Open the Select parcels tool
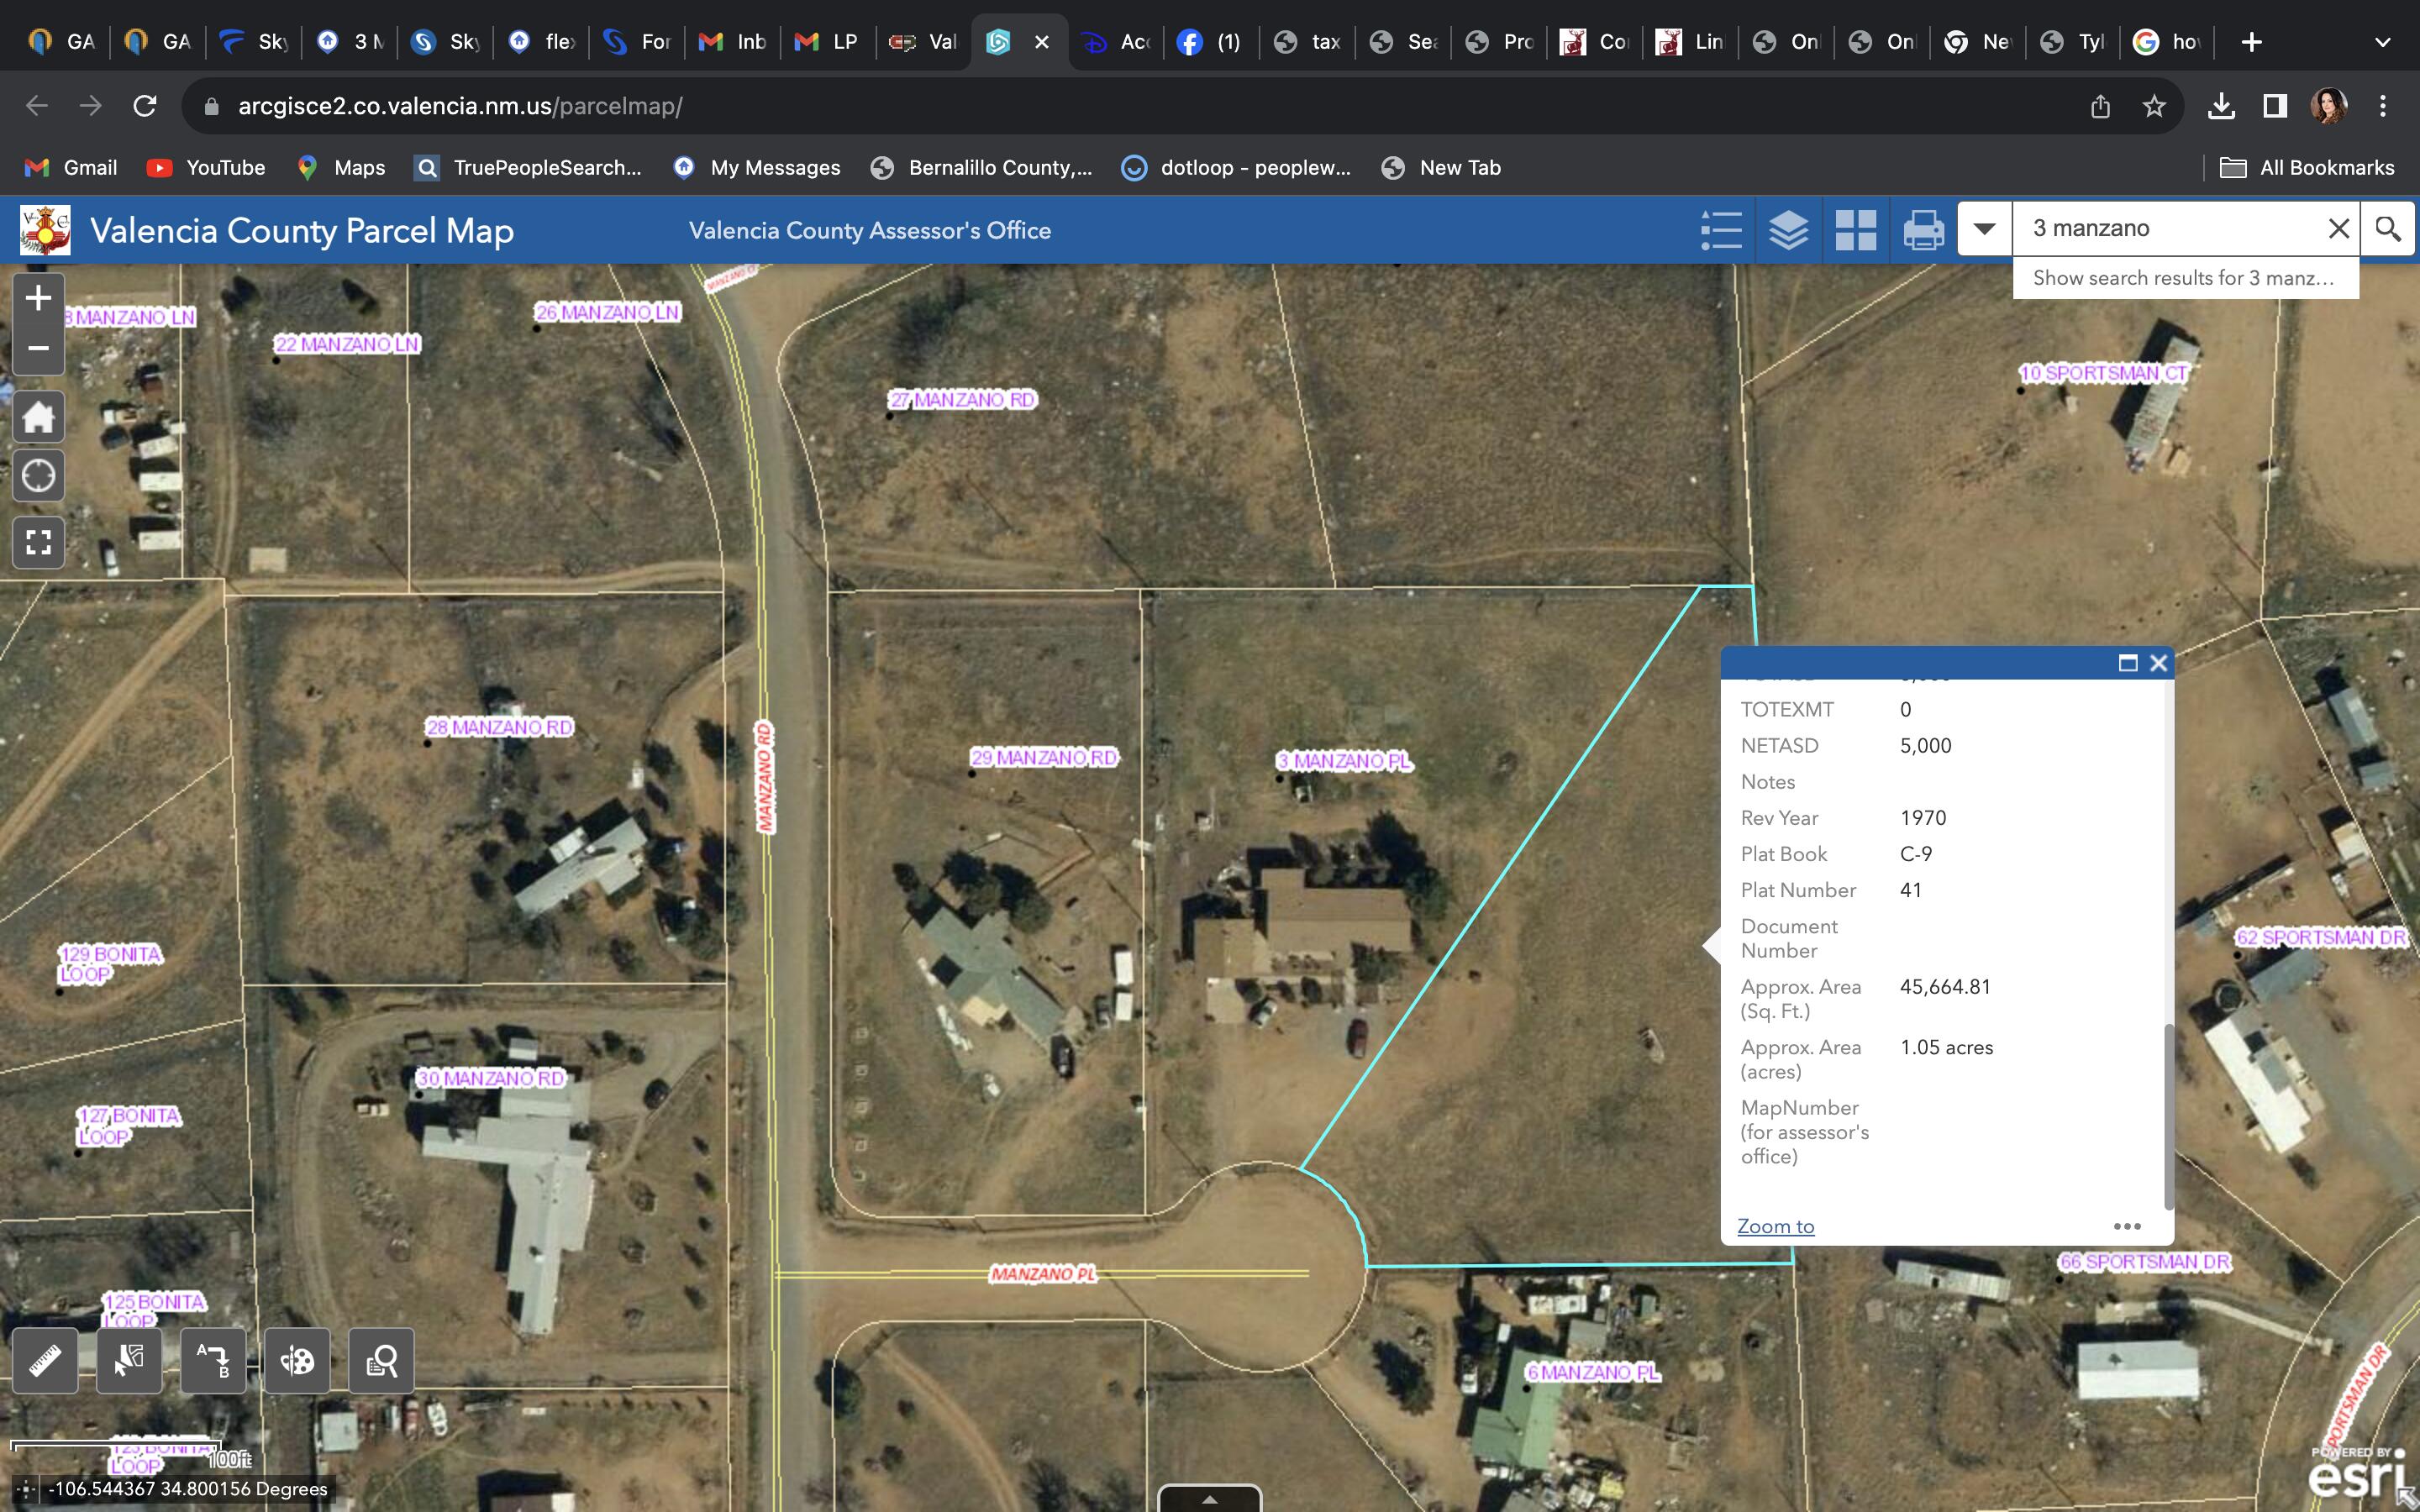 (x=129, y=1360)
